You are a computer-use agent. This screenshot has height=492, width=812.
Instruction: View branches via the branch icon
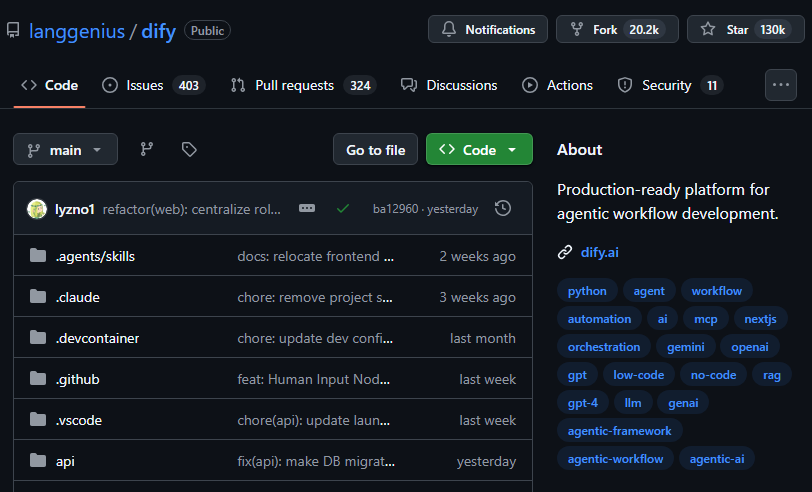[x=147, y=150]
